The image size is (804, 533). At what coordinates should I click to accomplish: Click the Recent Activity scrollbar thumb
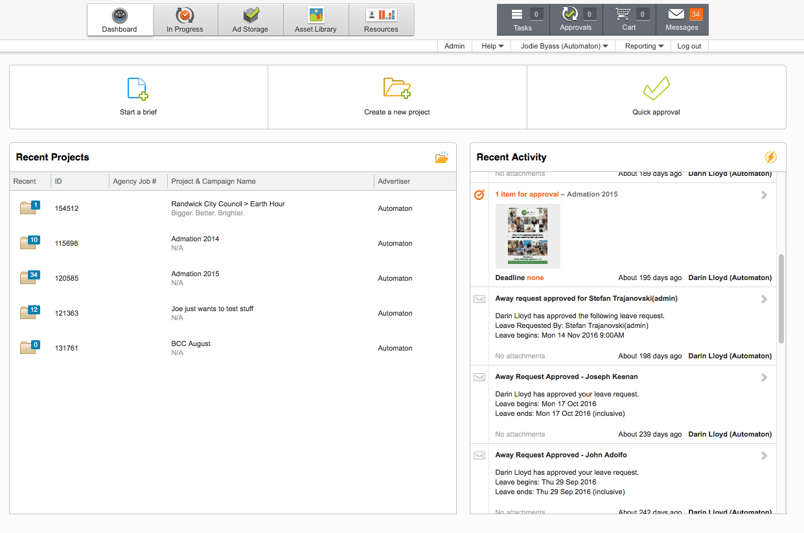tap(781, 298)
